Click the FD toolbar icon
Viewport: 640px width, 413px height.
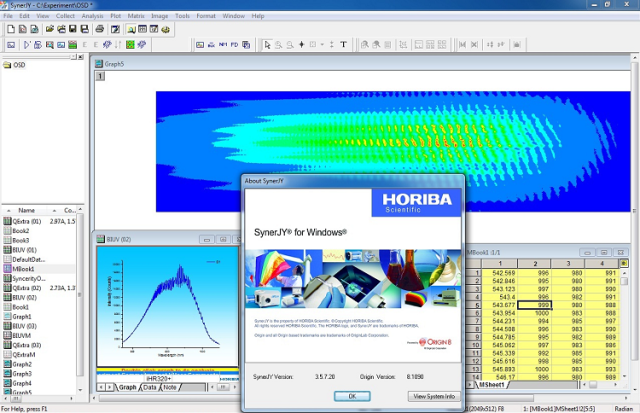click(x=233, y=45)
